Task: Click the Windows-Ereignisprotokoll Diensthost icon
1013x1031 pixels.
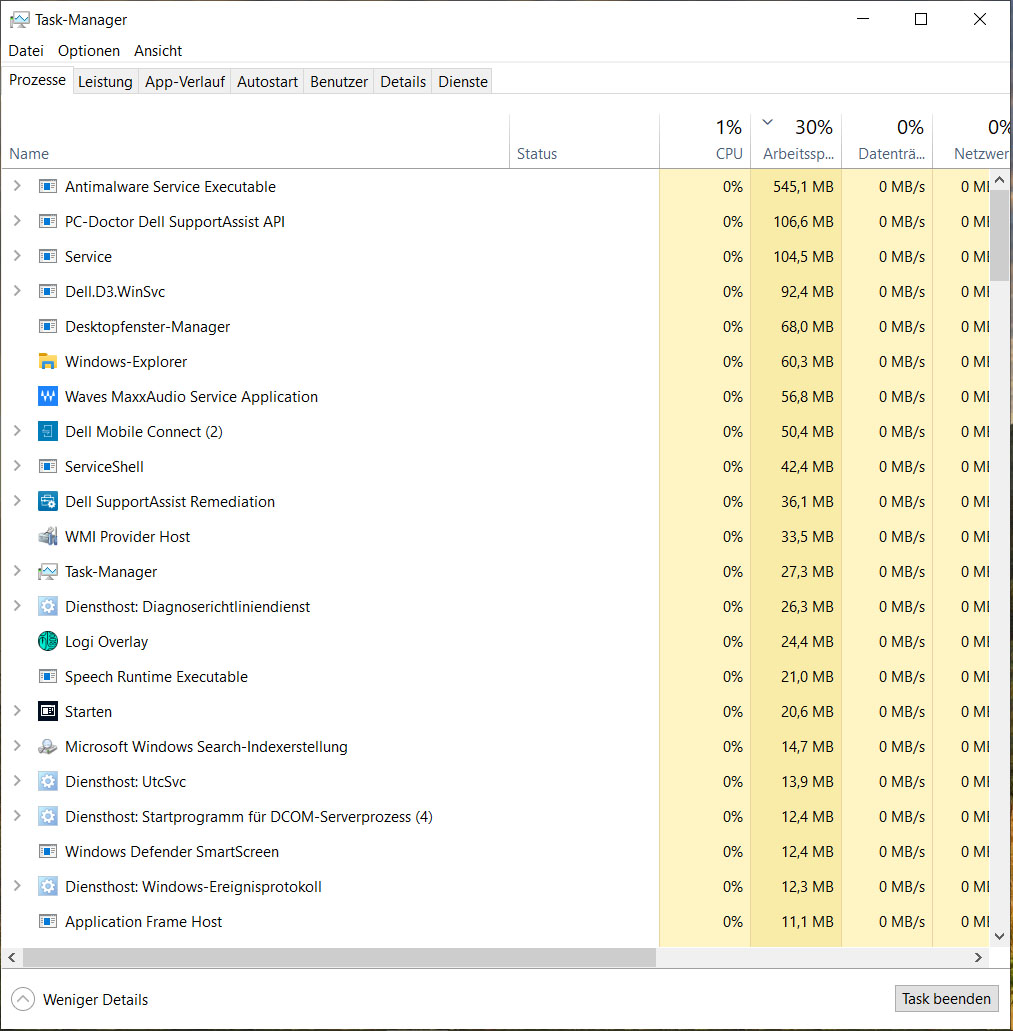Action: (47, 886)
